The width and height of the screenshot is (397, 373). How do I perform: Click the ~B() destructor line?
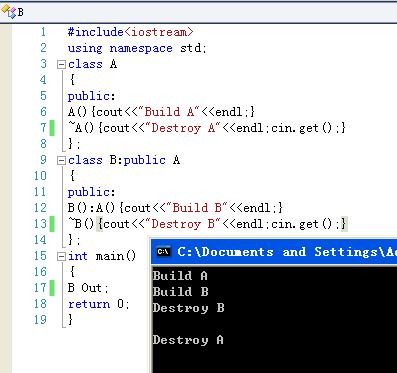click(207, 224)
